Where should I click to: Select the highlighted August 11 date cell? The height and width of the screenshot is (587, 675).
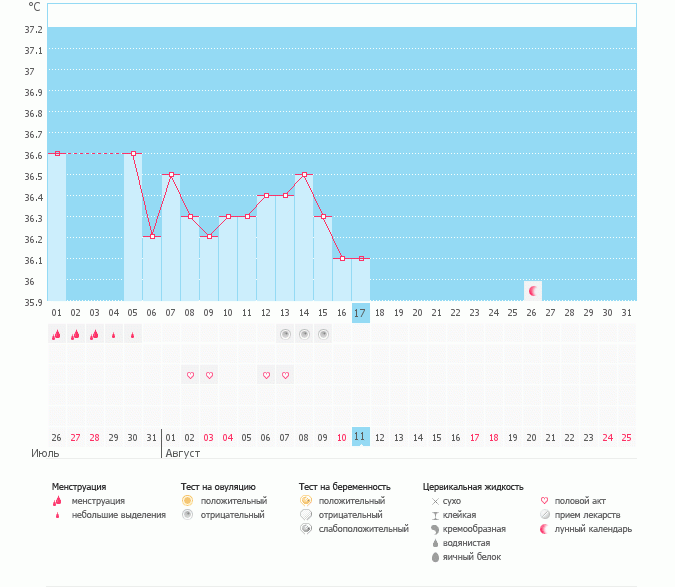(361, 437)
